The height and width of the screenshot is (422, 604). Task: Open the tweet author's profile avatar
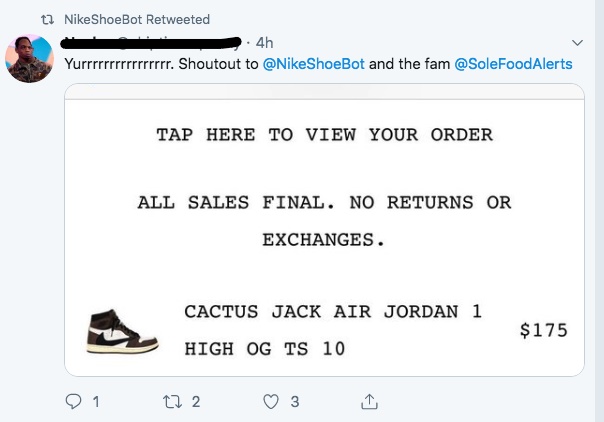point(30,57)
